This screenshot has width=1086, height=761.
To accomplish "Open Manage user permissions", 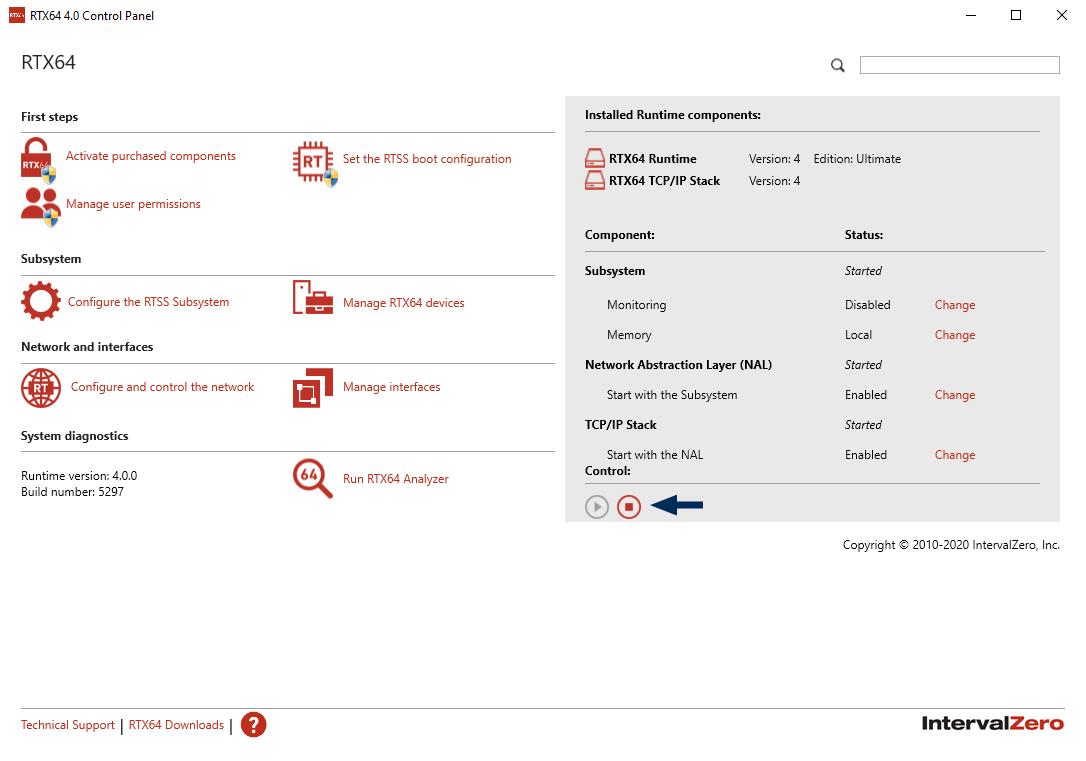I will pos(134,204).
